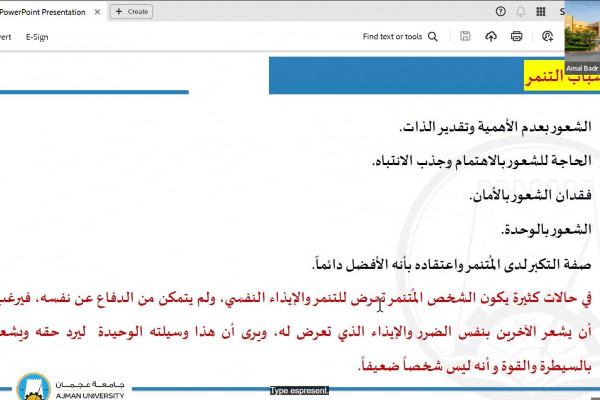Click the red paragraph's first line
This screenshot has height=400, width=600.
coord(450,299)
